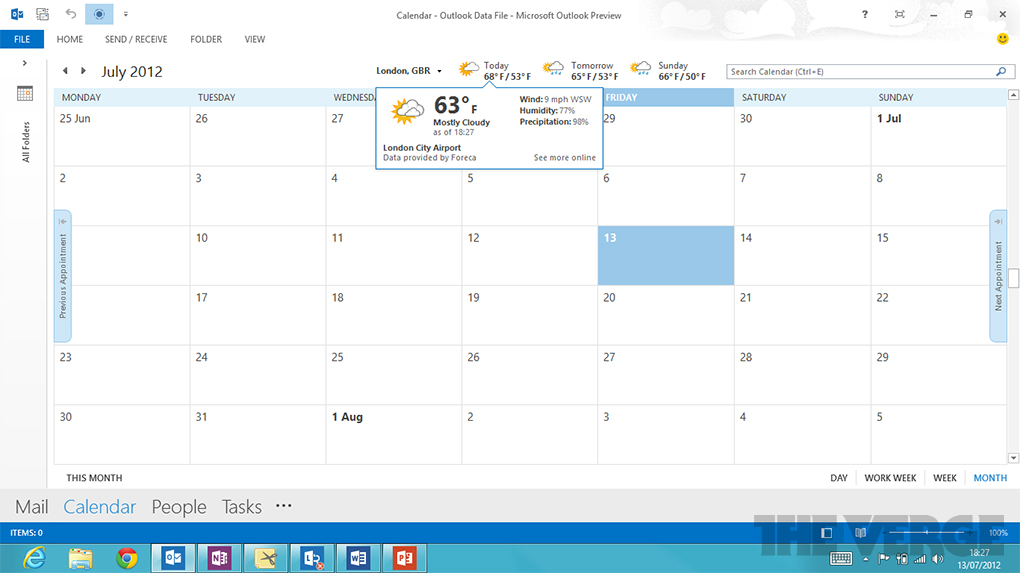The height and width of the screenshot is (573, 1020).
Task: Open OneNote from taskbar
Action: (x=219, y=558)
